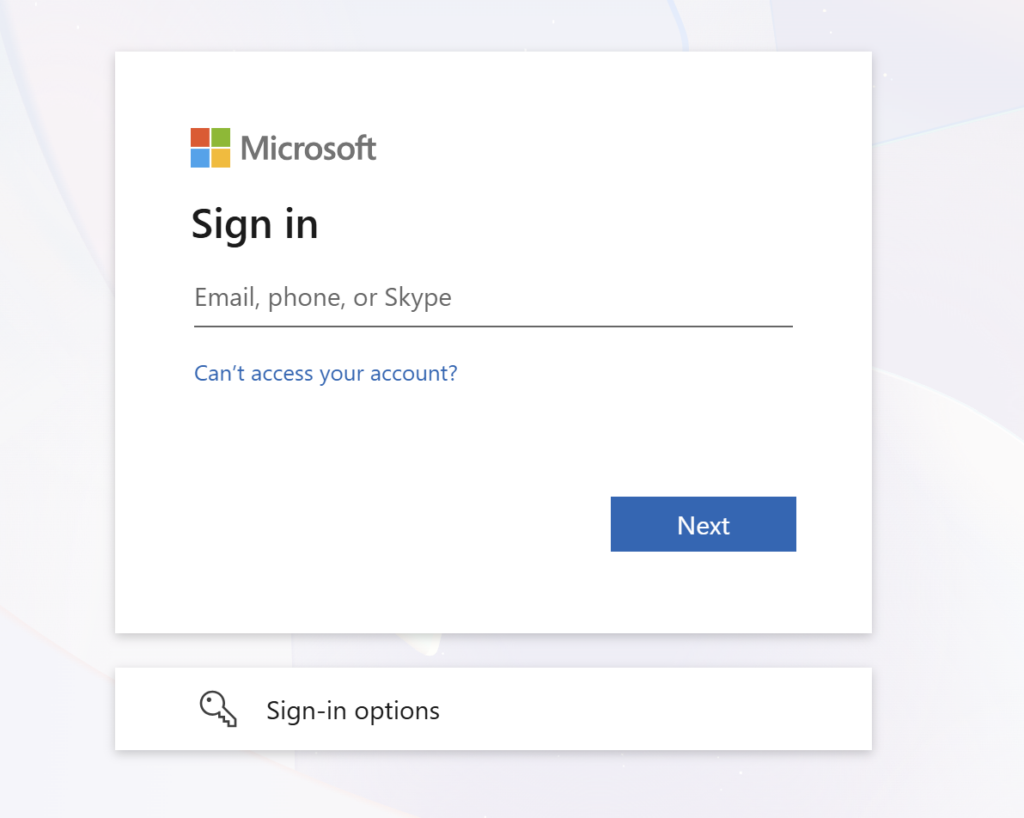Click the gap between card and Sign-in options
Viewport: 1024px width, 818px height.
pos(492,650)
